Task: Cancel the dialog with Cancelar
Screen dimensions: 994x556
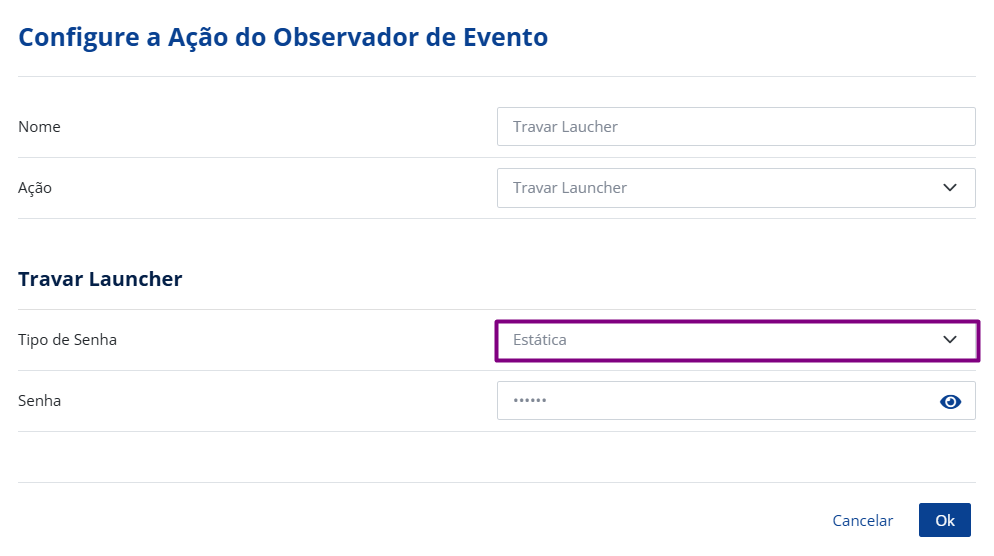Action: tap(862, 520)
